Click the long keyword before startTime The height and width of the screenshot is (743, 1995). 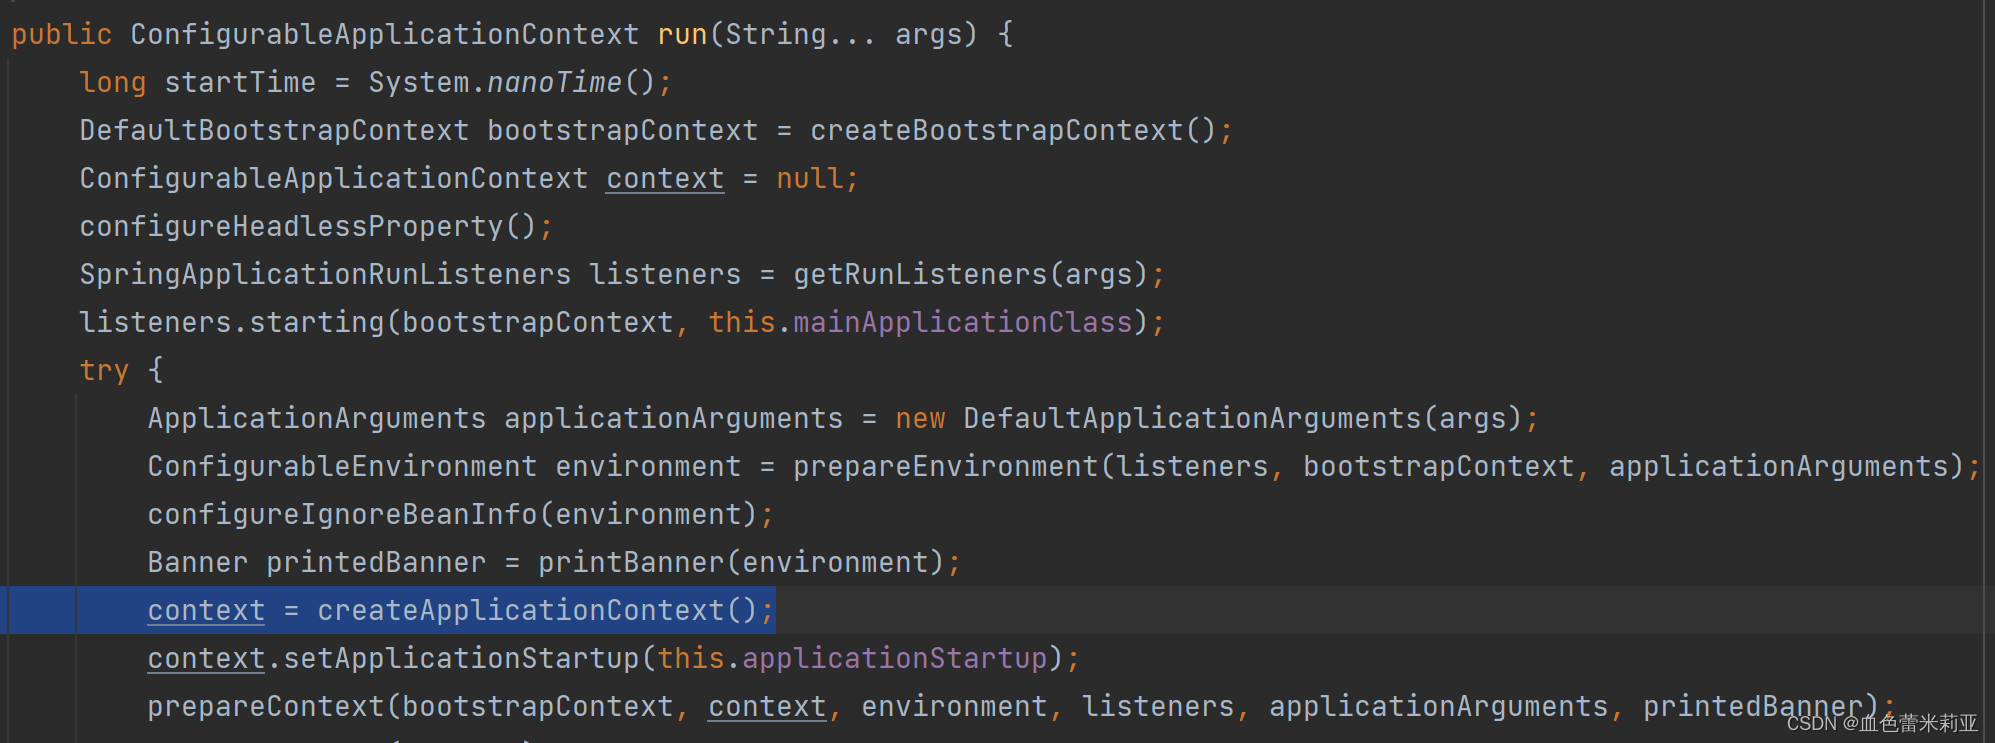[x=113, y=82]
